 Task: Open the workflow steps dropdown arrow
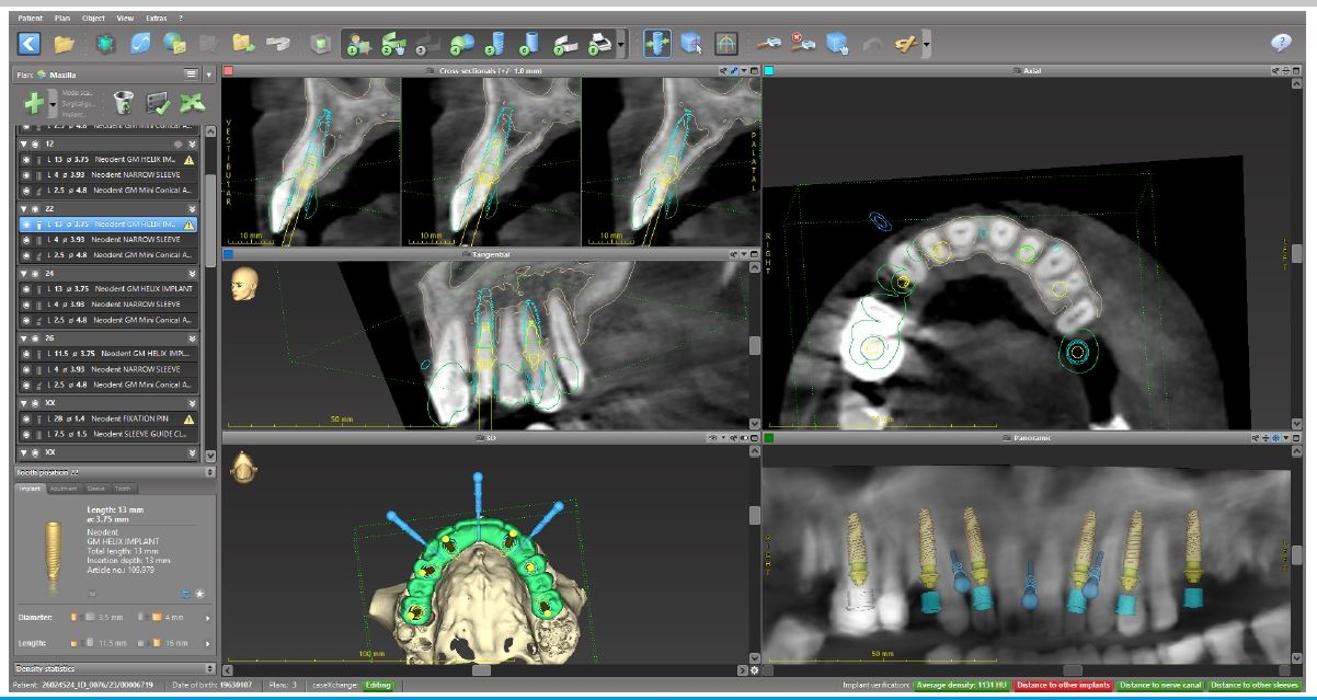[x=623, y=44]
